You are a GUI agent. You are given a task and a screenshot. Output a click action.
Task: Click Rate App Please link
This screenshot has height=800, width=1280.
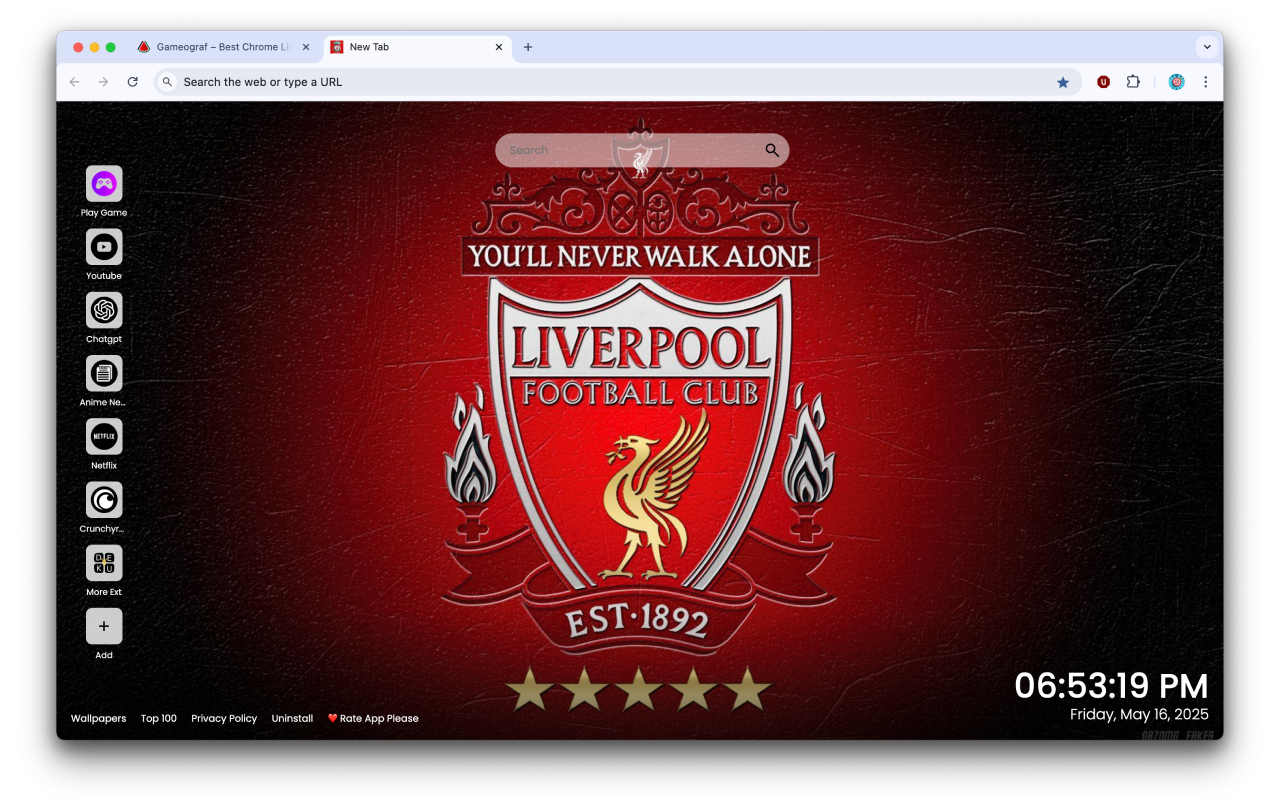pos(373,718)
